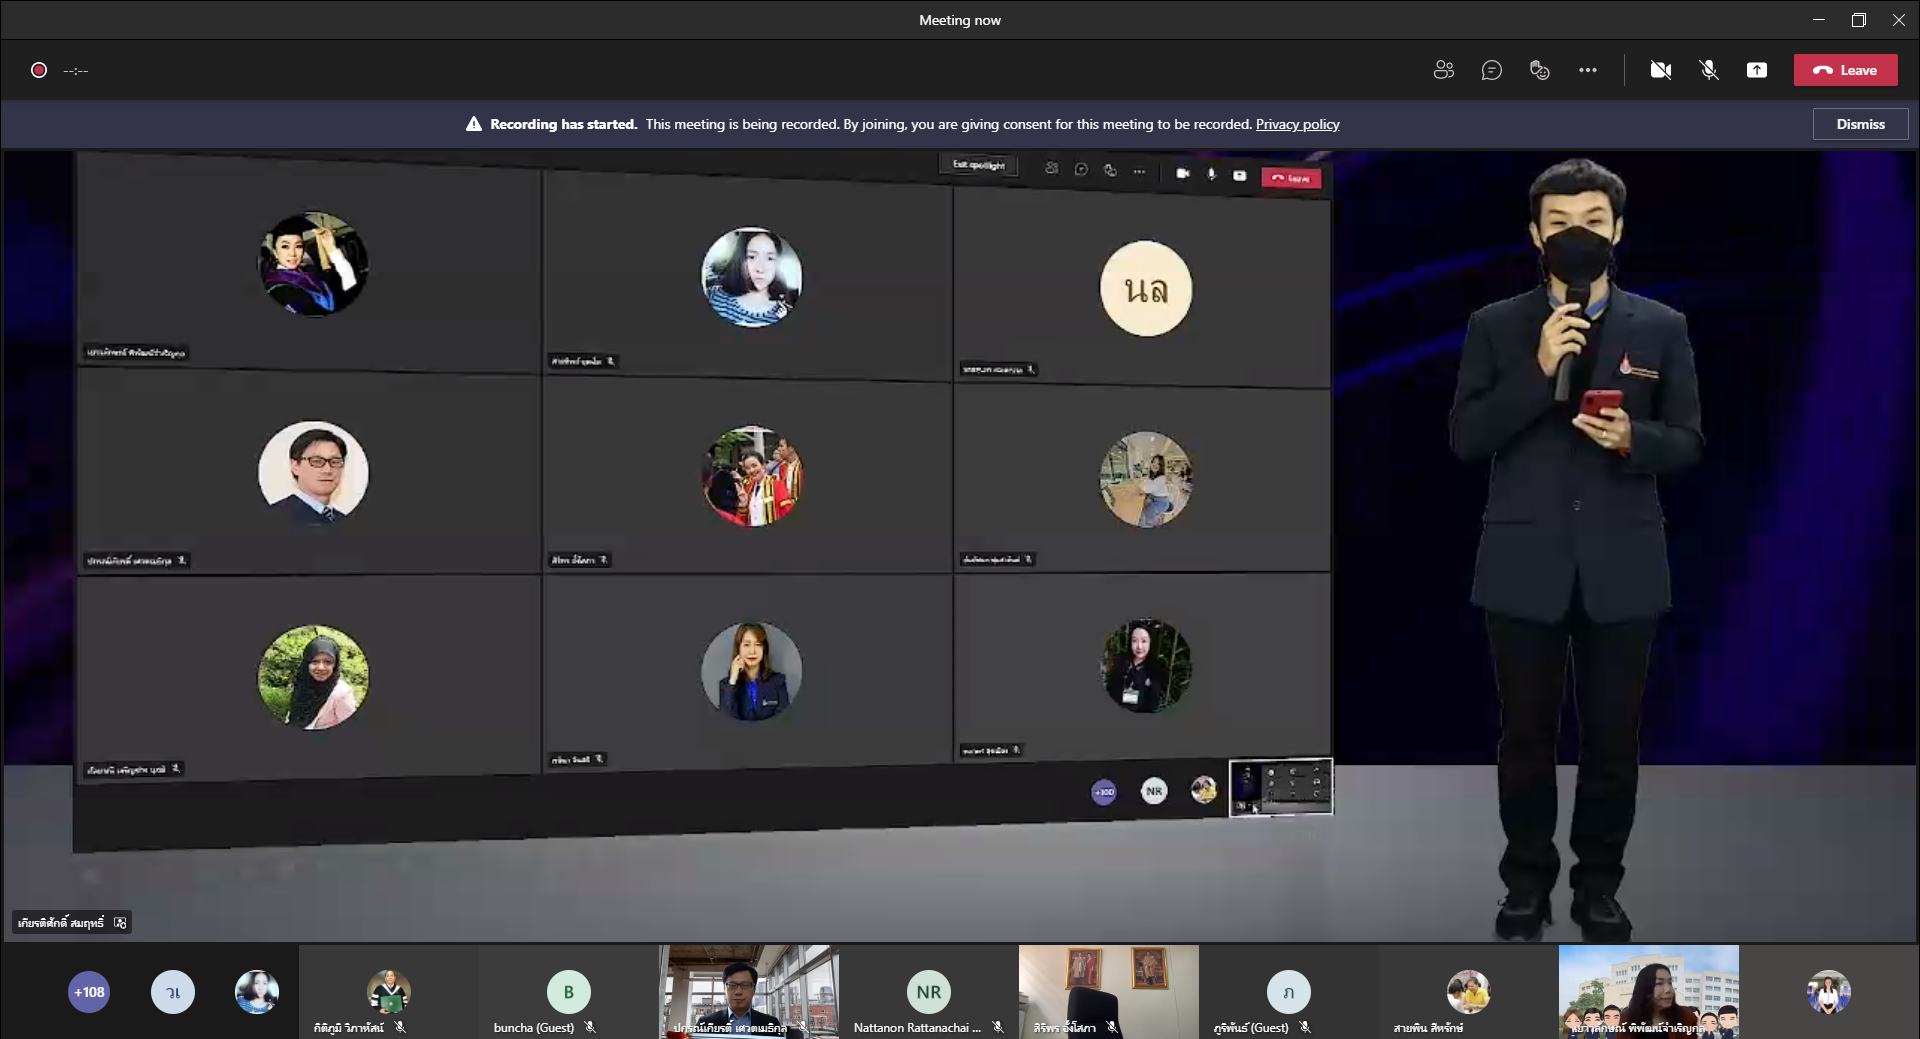
Task: Click the hijab woman avatar in shared grid
Action: point(313,678)
